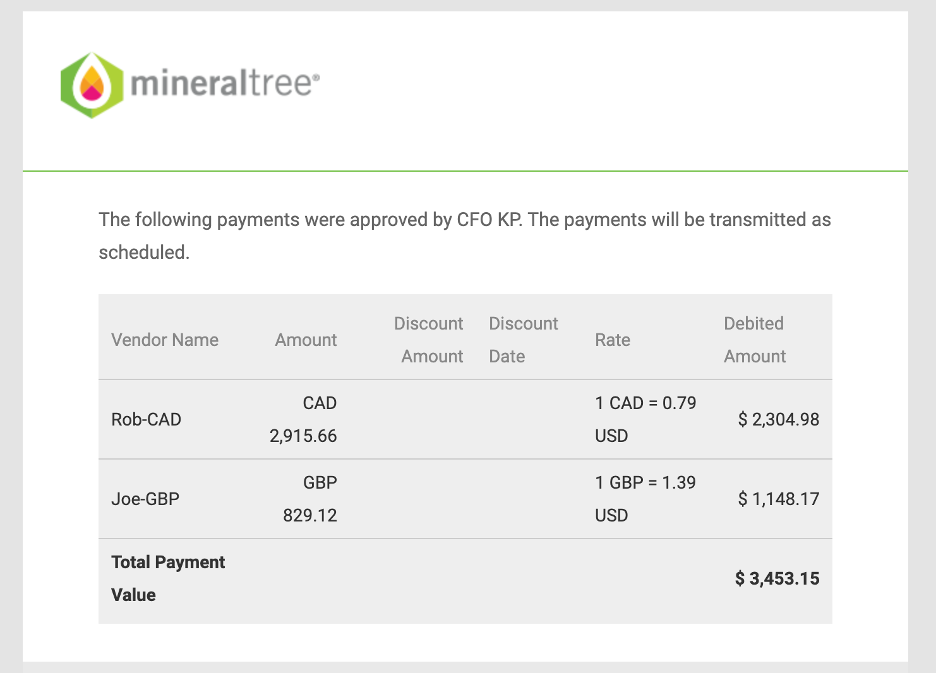Viewport: 936px width, 674px height.
Task: Select the Rob-CAD vendor name
Action: pyautogui.click(x=146, y=419)
